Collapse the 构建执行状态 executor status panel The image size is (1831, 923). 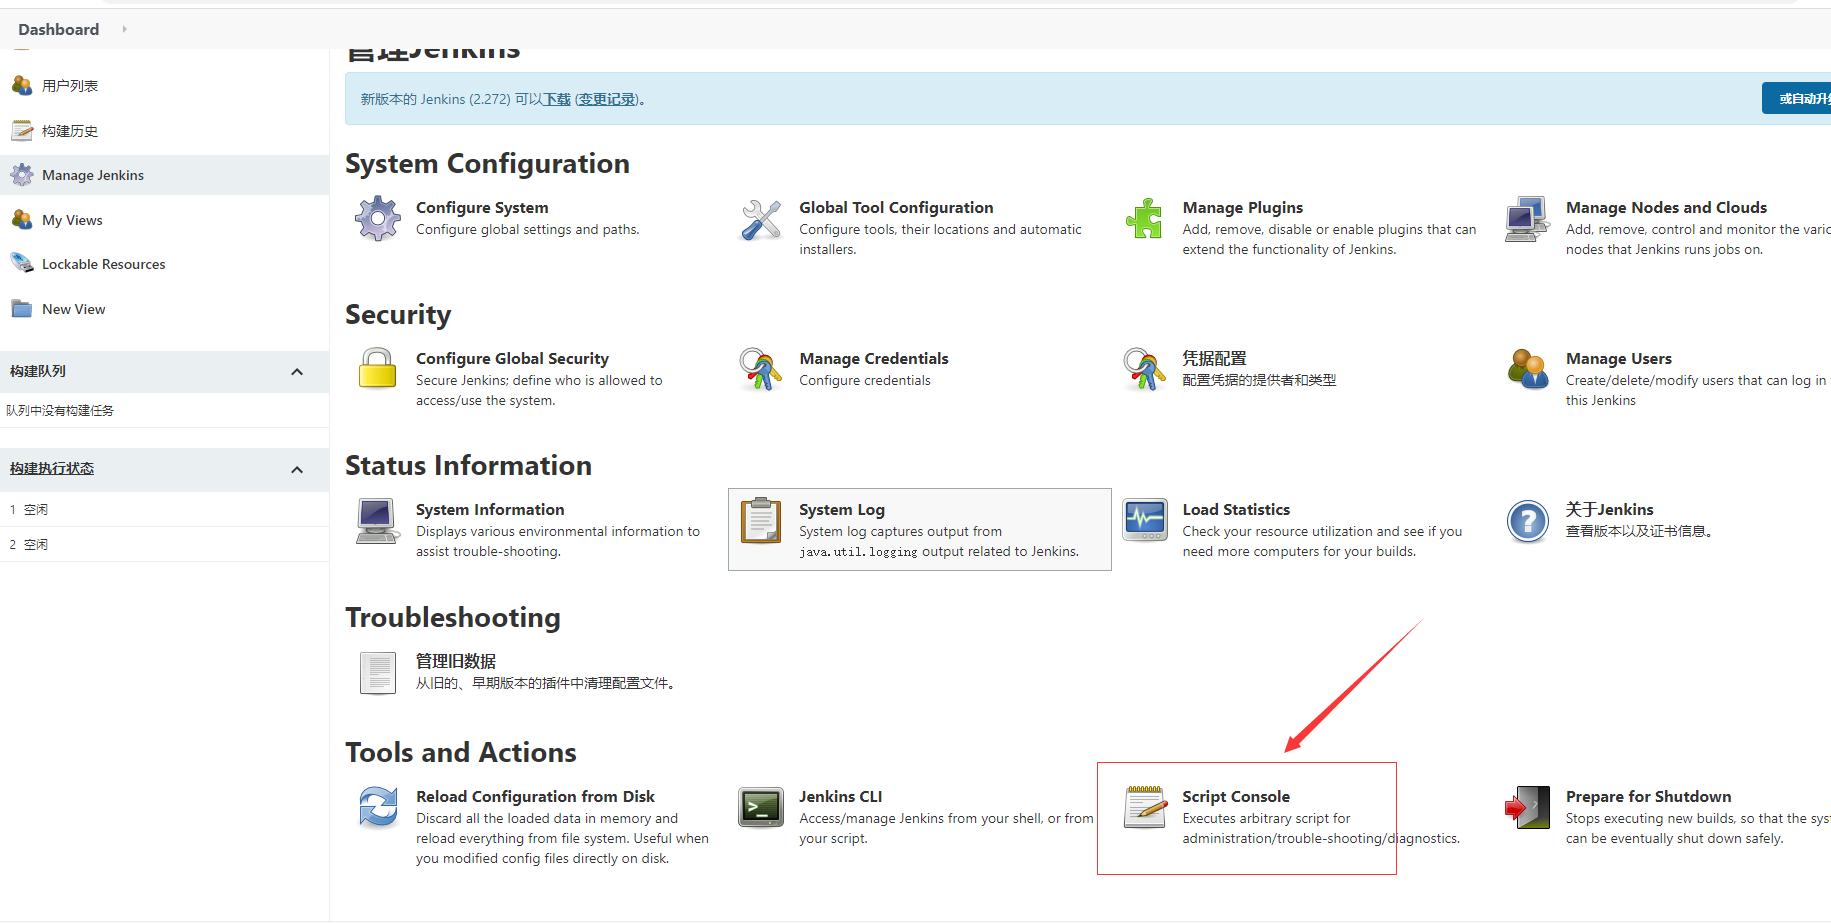[297, 470]
